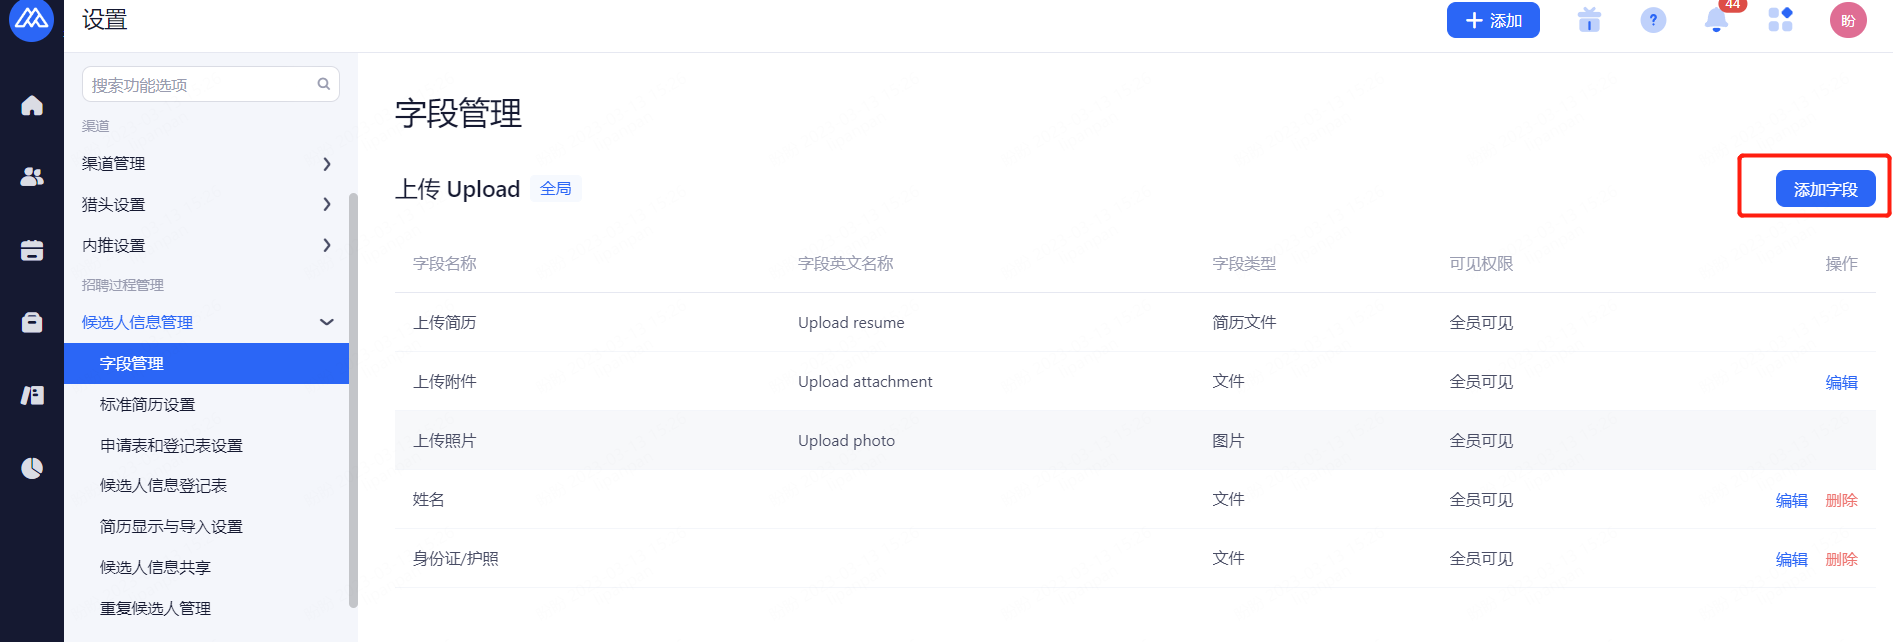Screen dimensions: 1893x642
Task: Click 删除 for the 姓名 field
Action: pyautogui.click(x=1841, y=500)
